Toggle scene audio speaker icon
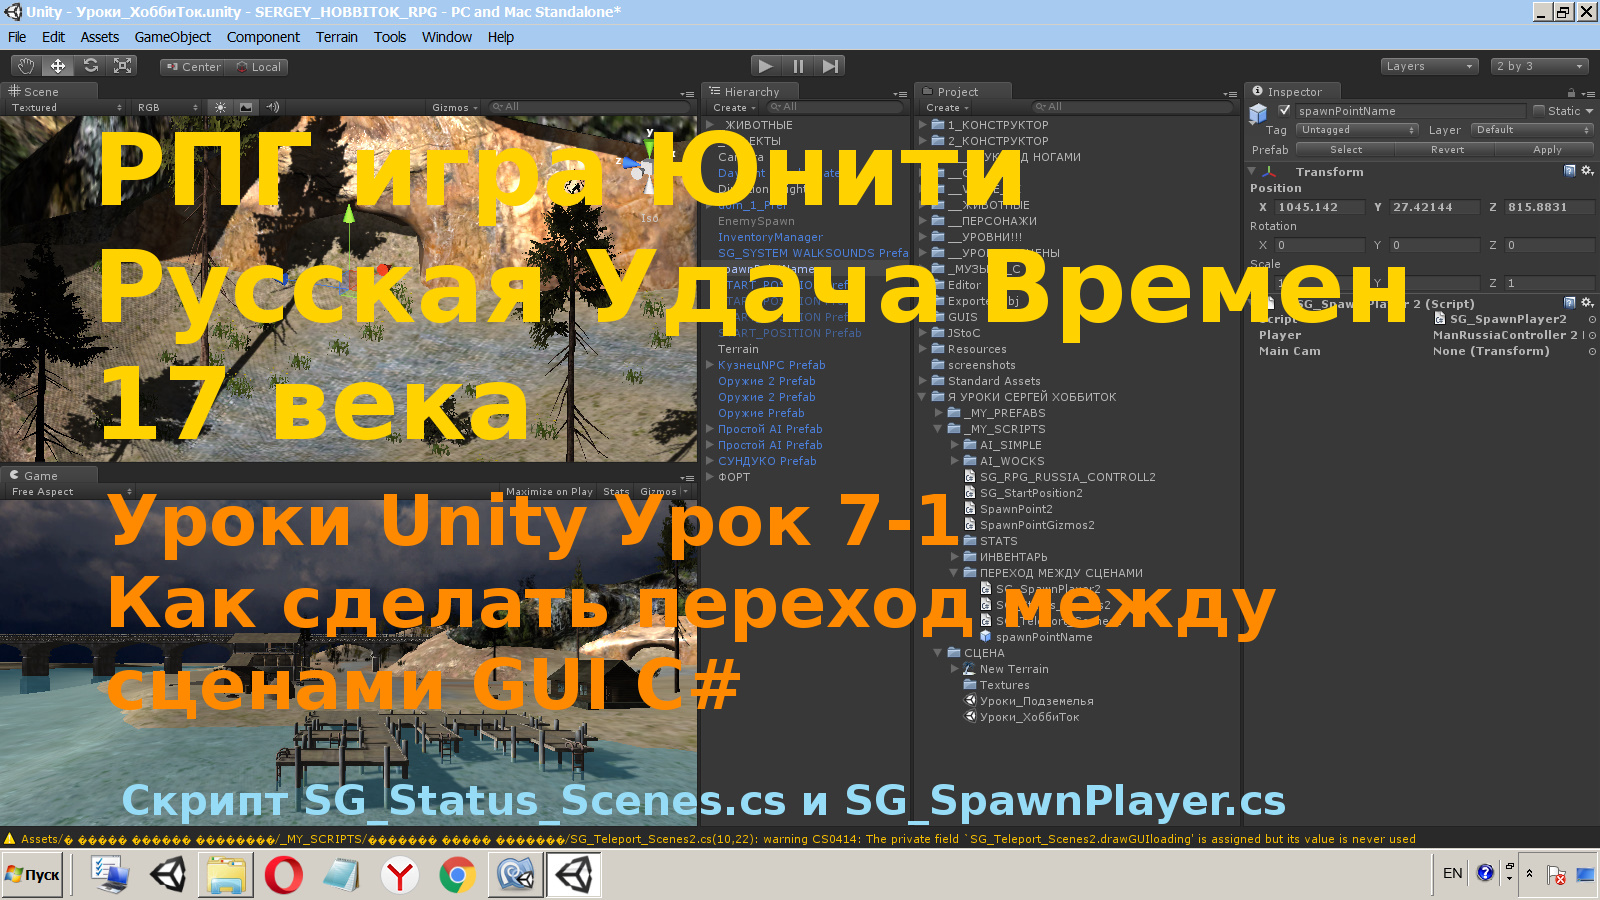The image size is (1600, 900). coord(272,107)
